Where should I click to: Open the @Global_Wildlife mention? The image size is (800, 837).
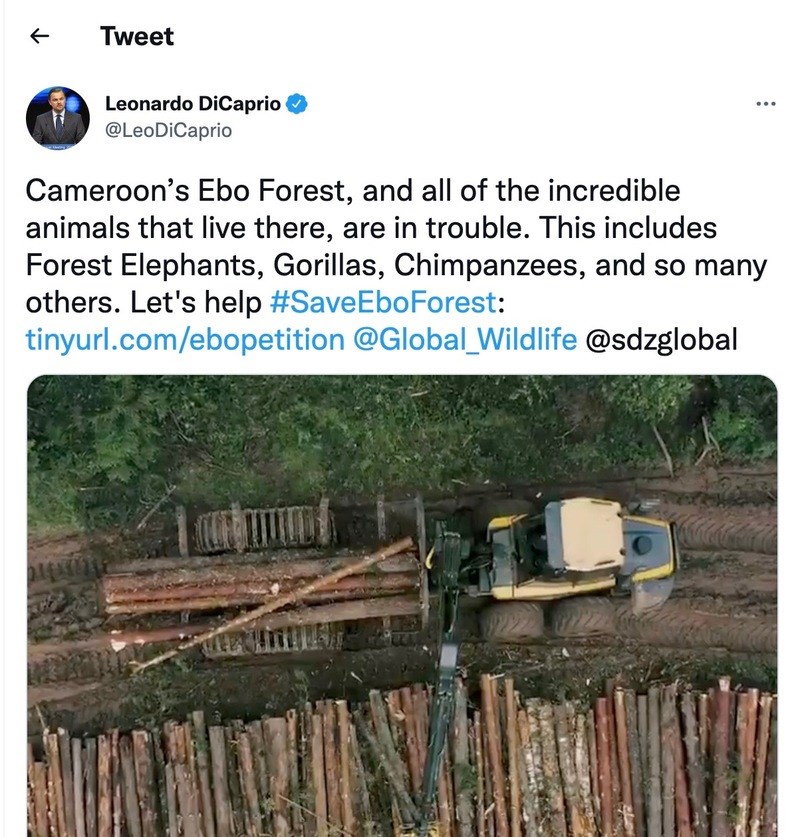464,339
